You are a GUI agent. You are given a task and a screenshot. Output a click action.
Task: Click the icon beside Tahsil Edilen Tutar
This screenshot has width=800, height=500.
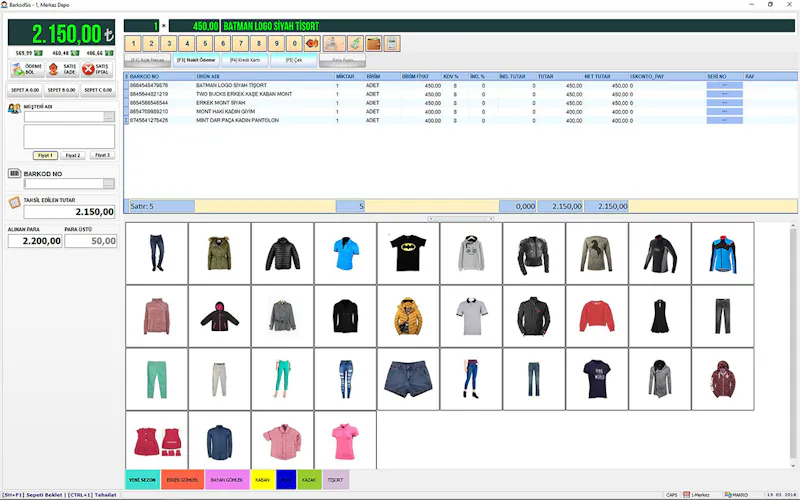click(14, 203)
